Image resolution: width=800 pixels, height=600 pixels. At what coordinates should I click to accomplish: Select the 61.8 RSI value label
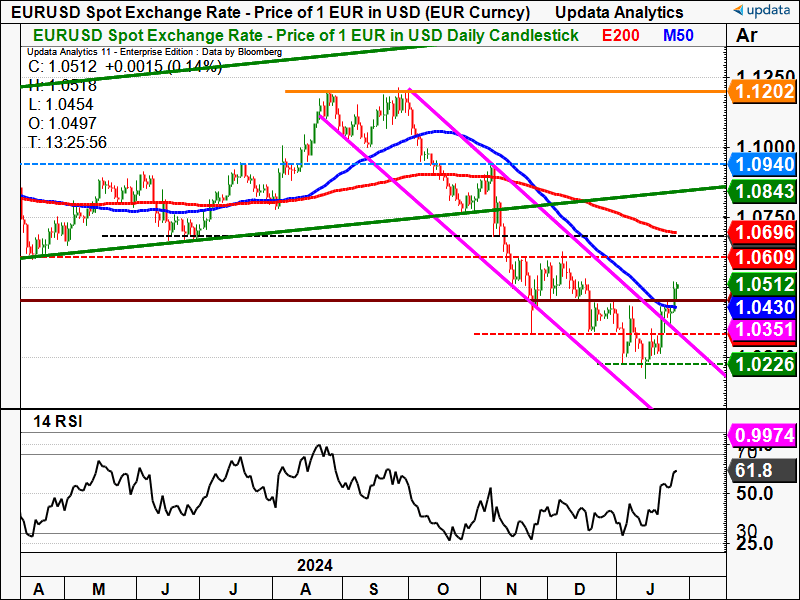(x=763, y=470)
